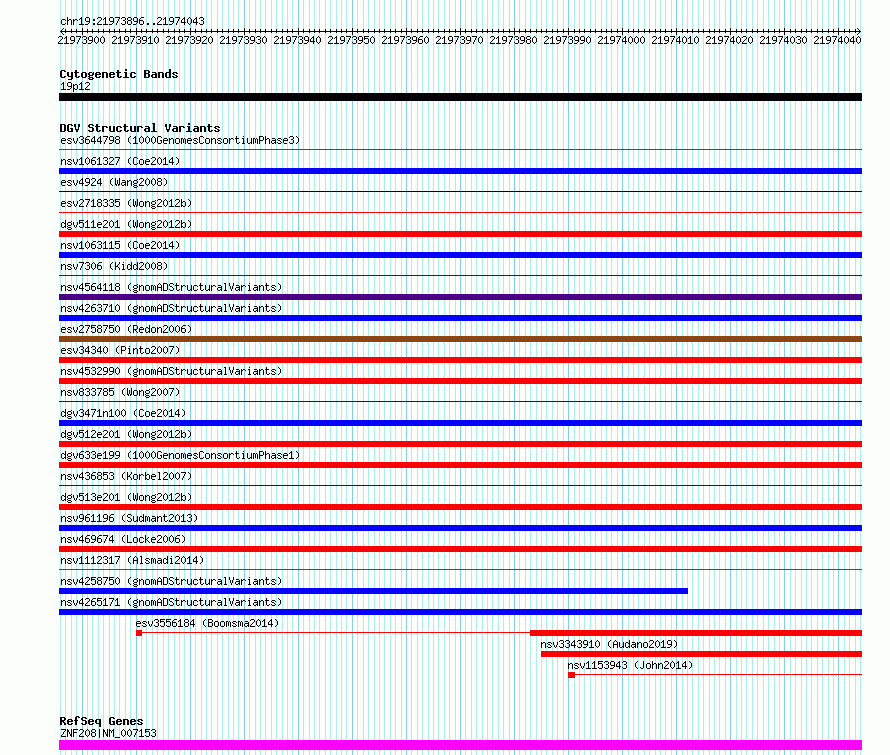This screenshot has height=755, width=890.
Task: Click ruler position 21974000
Action: click(x=621, y=40)
